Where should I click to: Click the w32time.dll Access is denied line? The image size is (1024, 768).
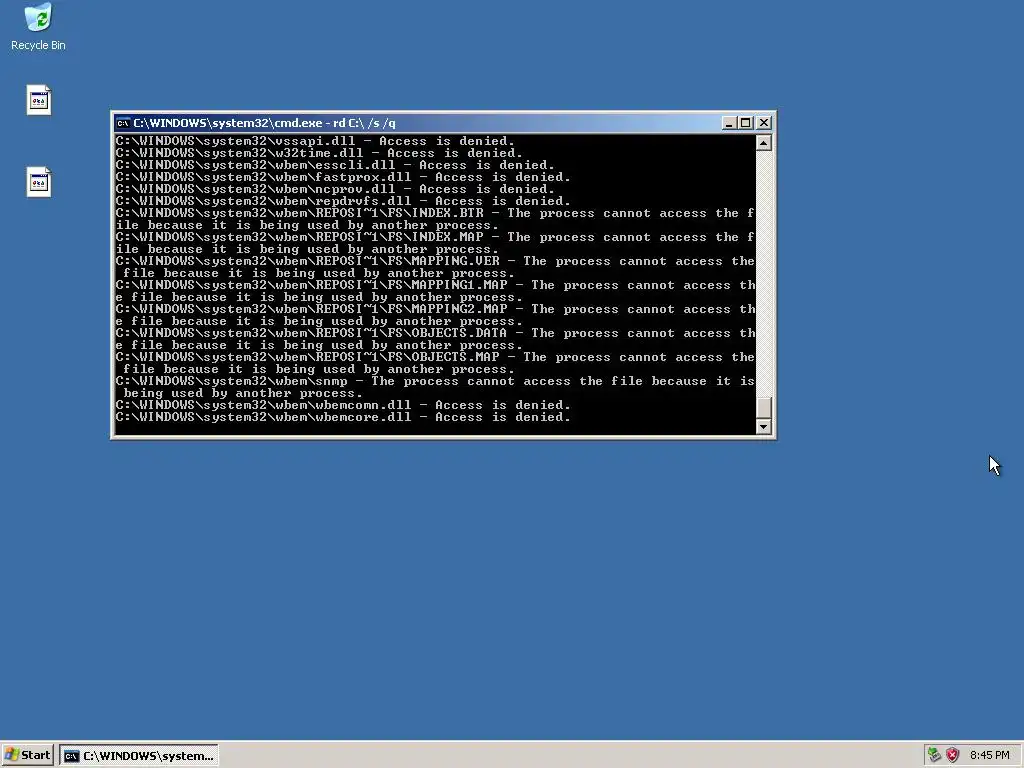[x=319, y=153]
